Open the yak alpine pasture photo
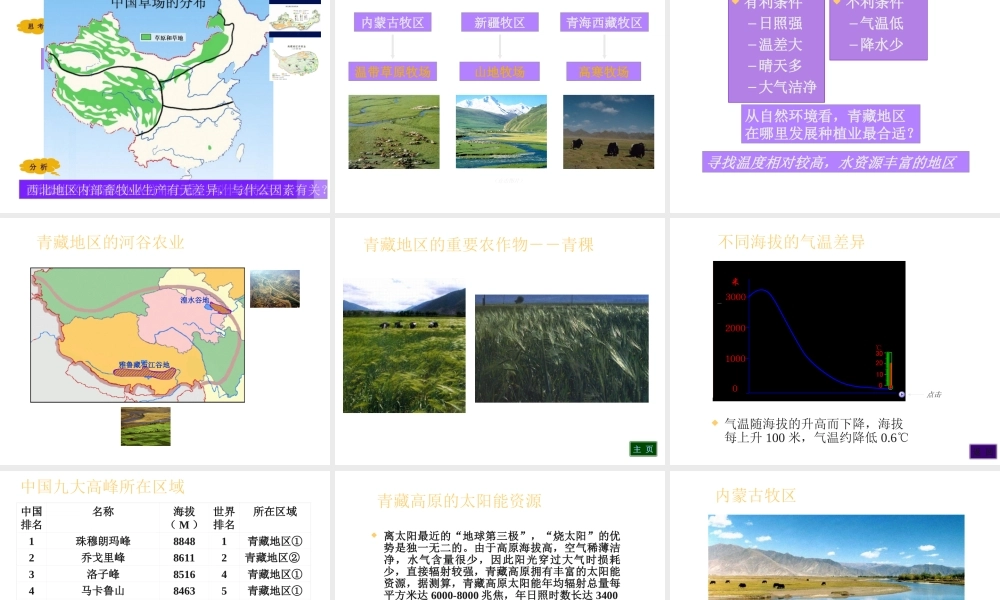The height and width of the screenshot is (600, 1000). point(608,132)
